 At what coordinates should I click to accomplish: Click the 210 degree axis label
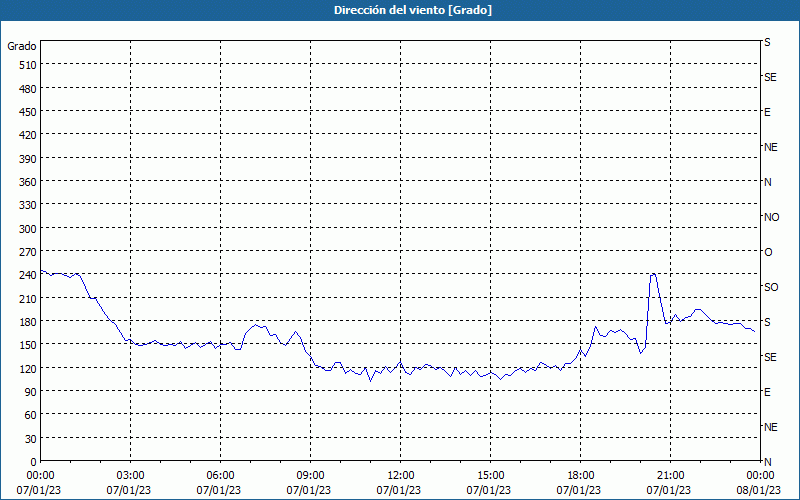(28, 298)
